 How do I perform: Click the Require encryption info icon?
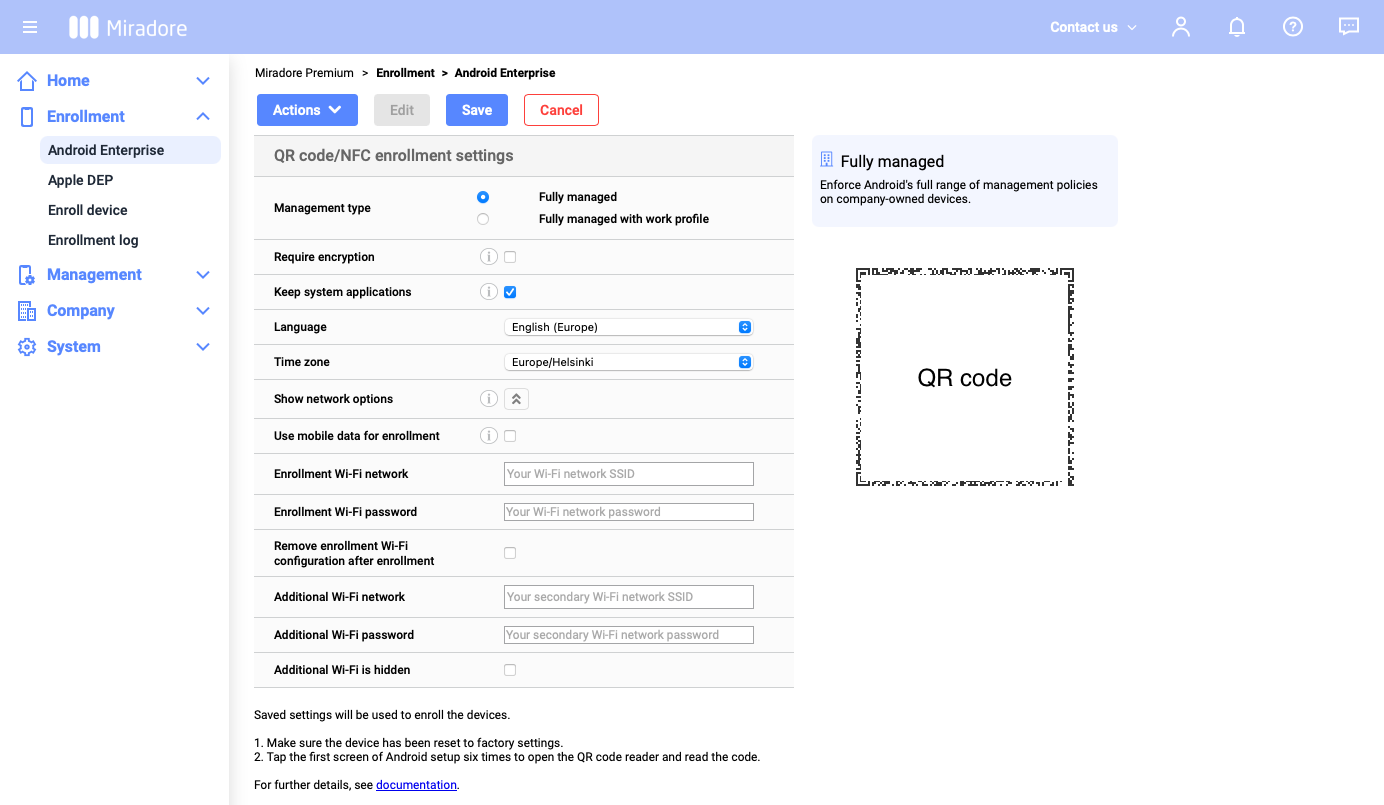coord(488,256)
